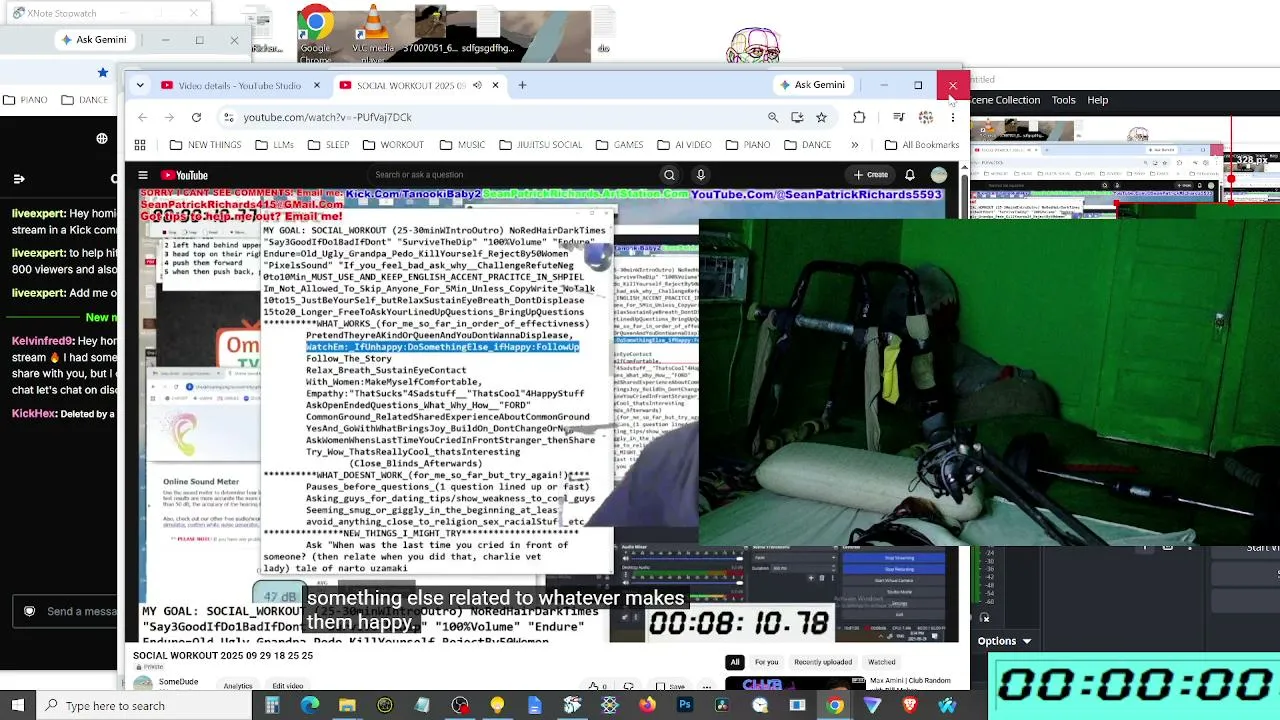Close the Video details - YouTube Studio tab

pos(316,85)
